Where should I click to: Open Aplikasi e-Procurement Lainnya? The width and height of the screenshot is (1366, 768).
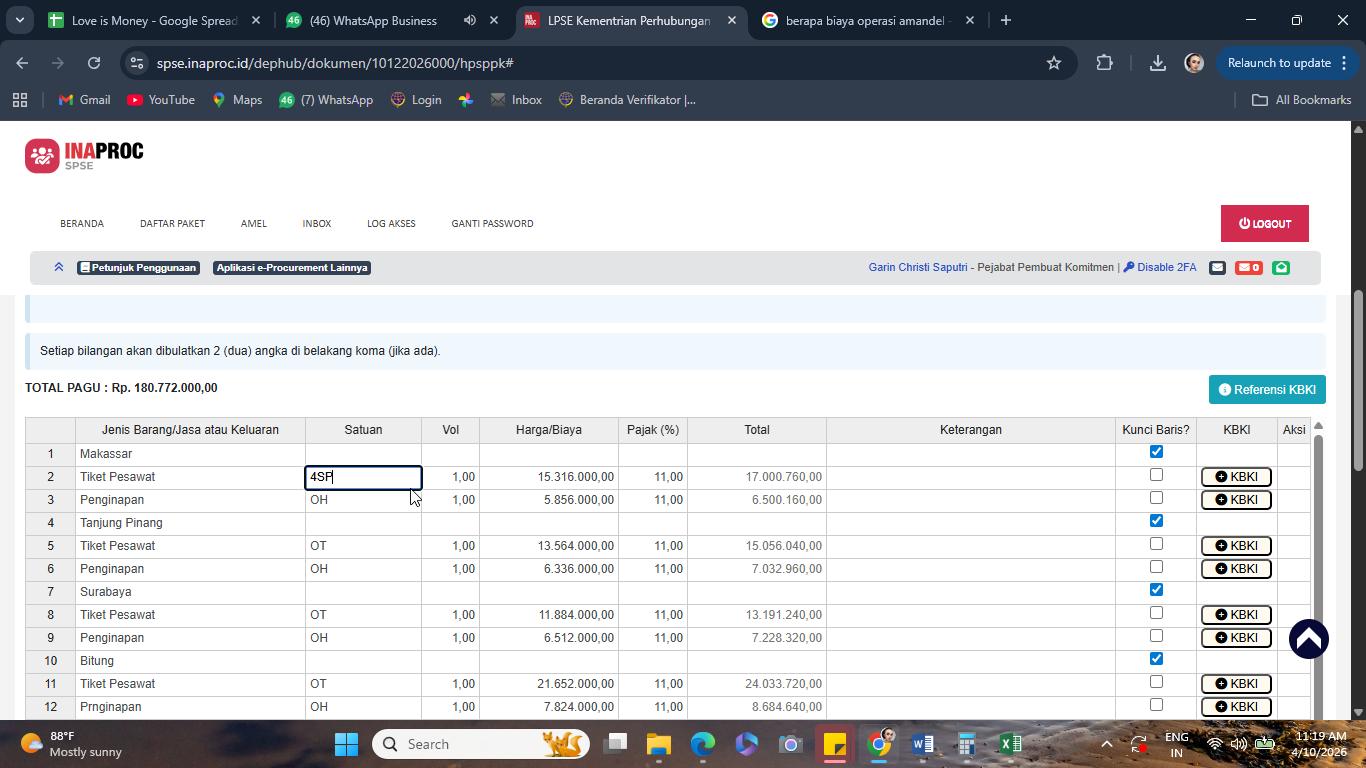292,268
